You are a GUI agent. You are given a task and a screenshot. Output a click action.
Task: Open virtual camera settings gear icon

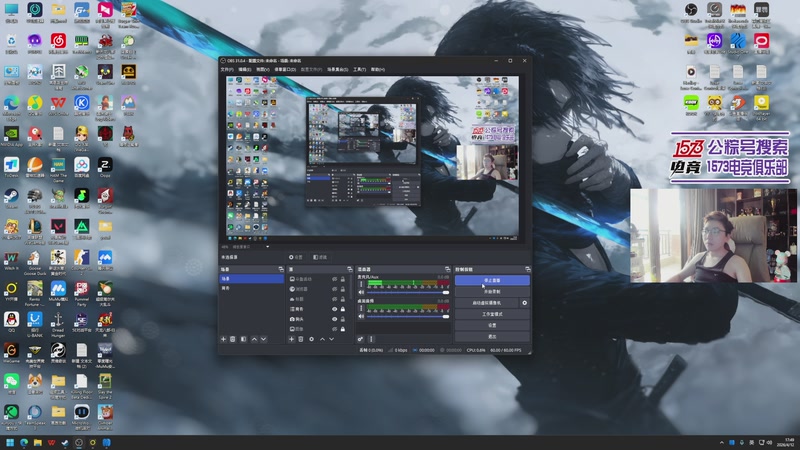pos(524,303)
